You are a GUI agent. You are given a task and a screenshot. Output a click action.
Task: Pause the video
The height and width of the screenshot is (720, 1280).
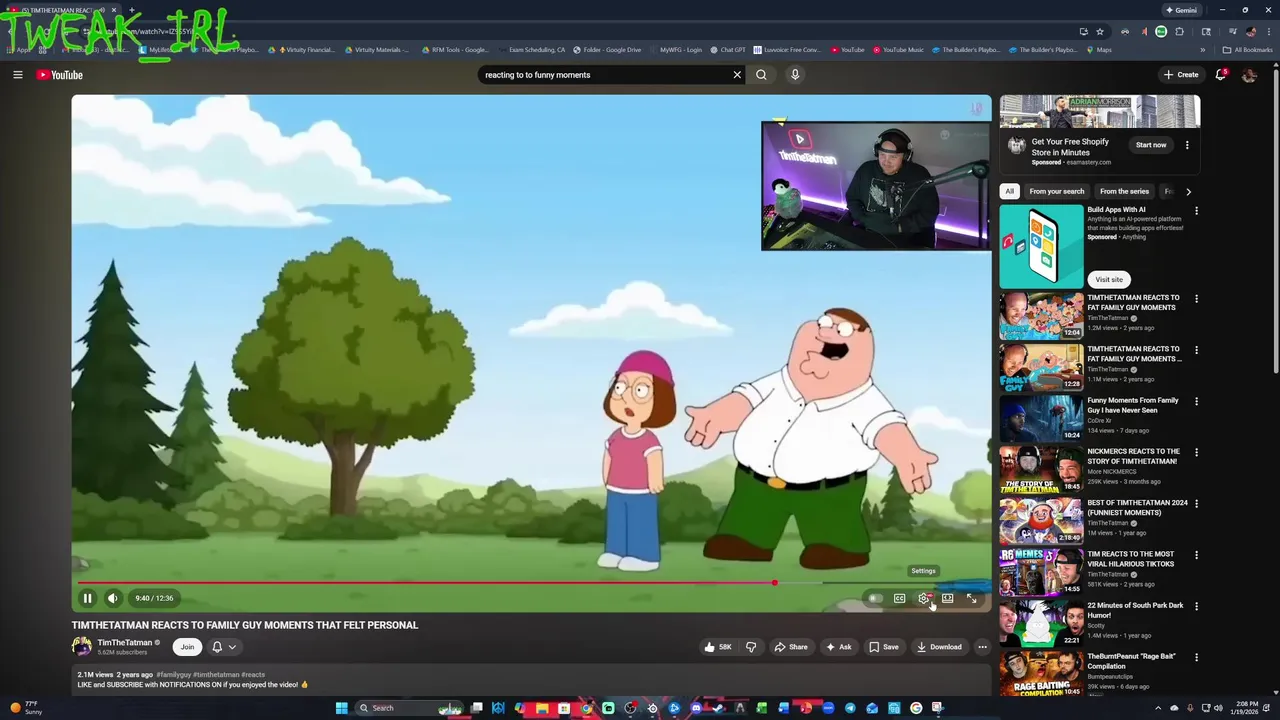click(x=87, y=598)
